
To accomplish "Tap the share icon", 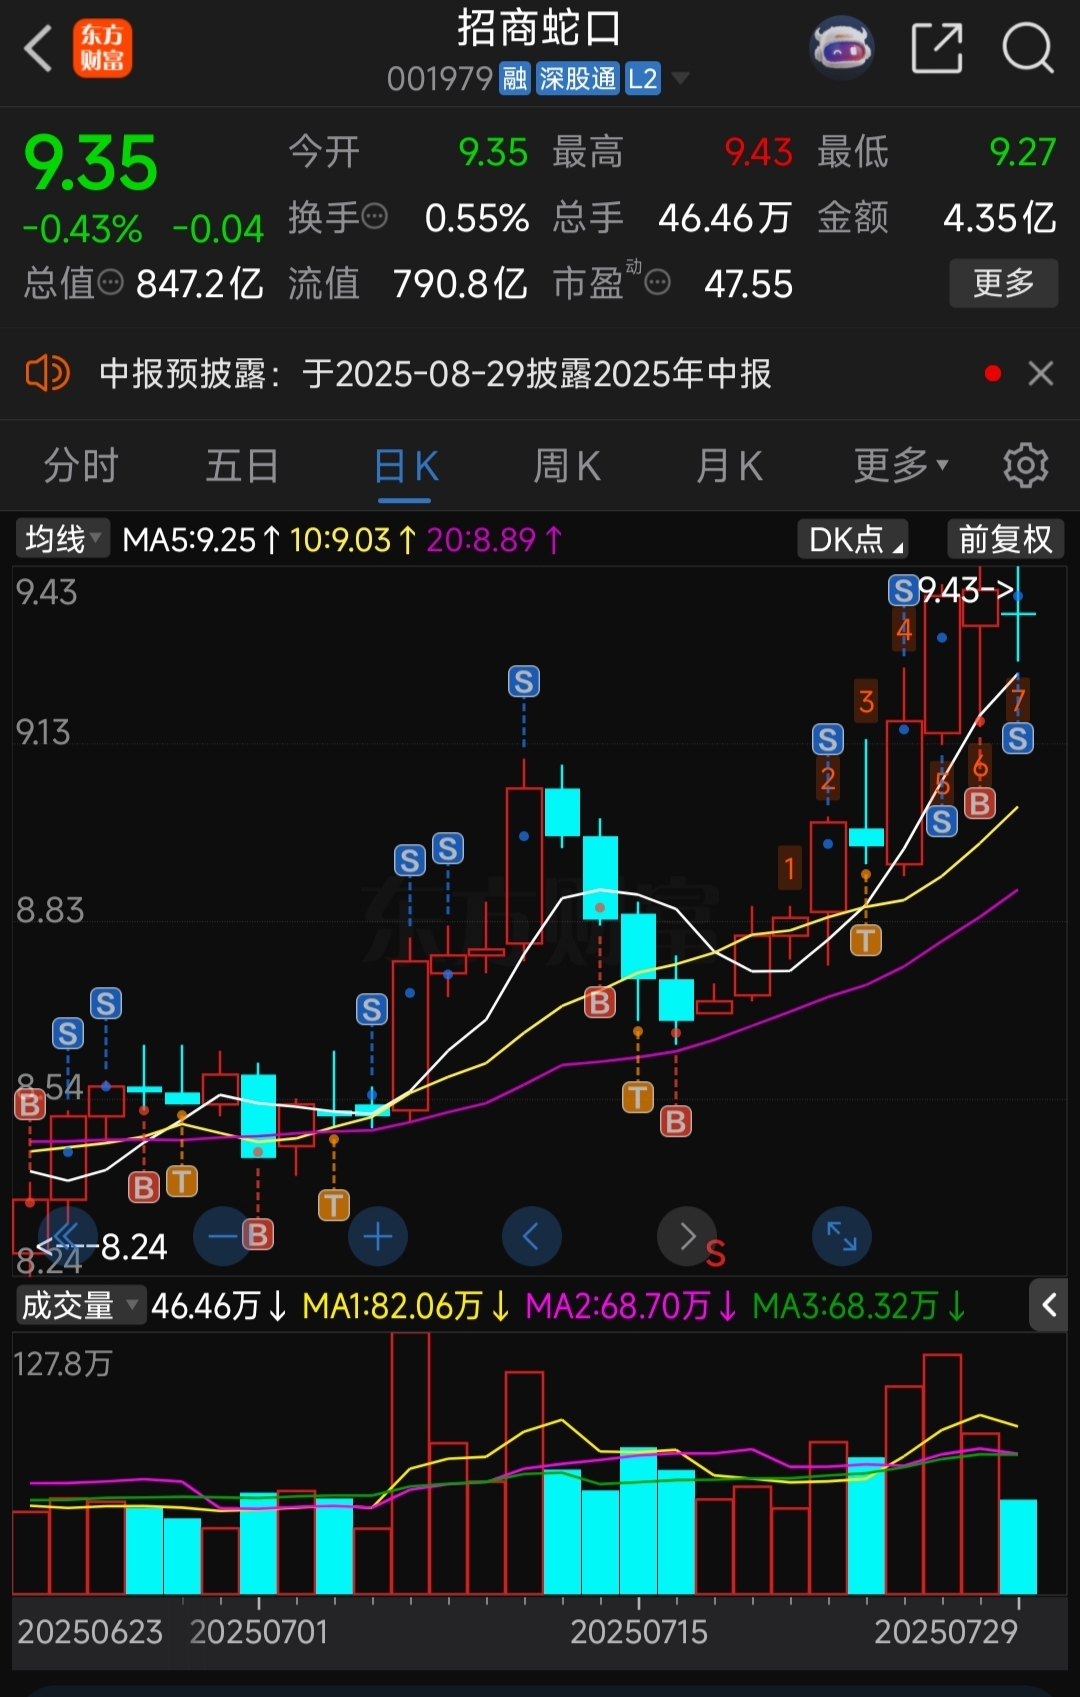I will 937,48.
